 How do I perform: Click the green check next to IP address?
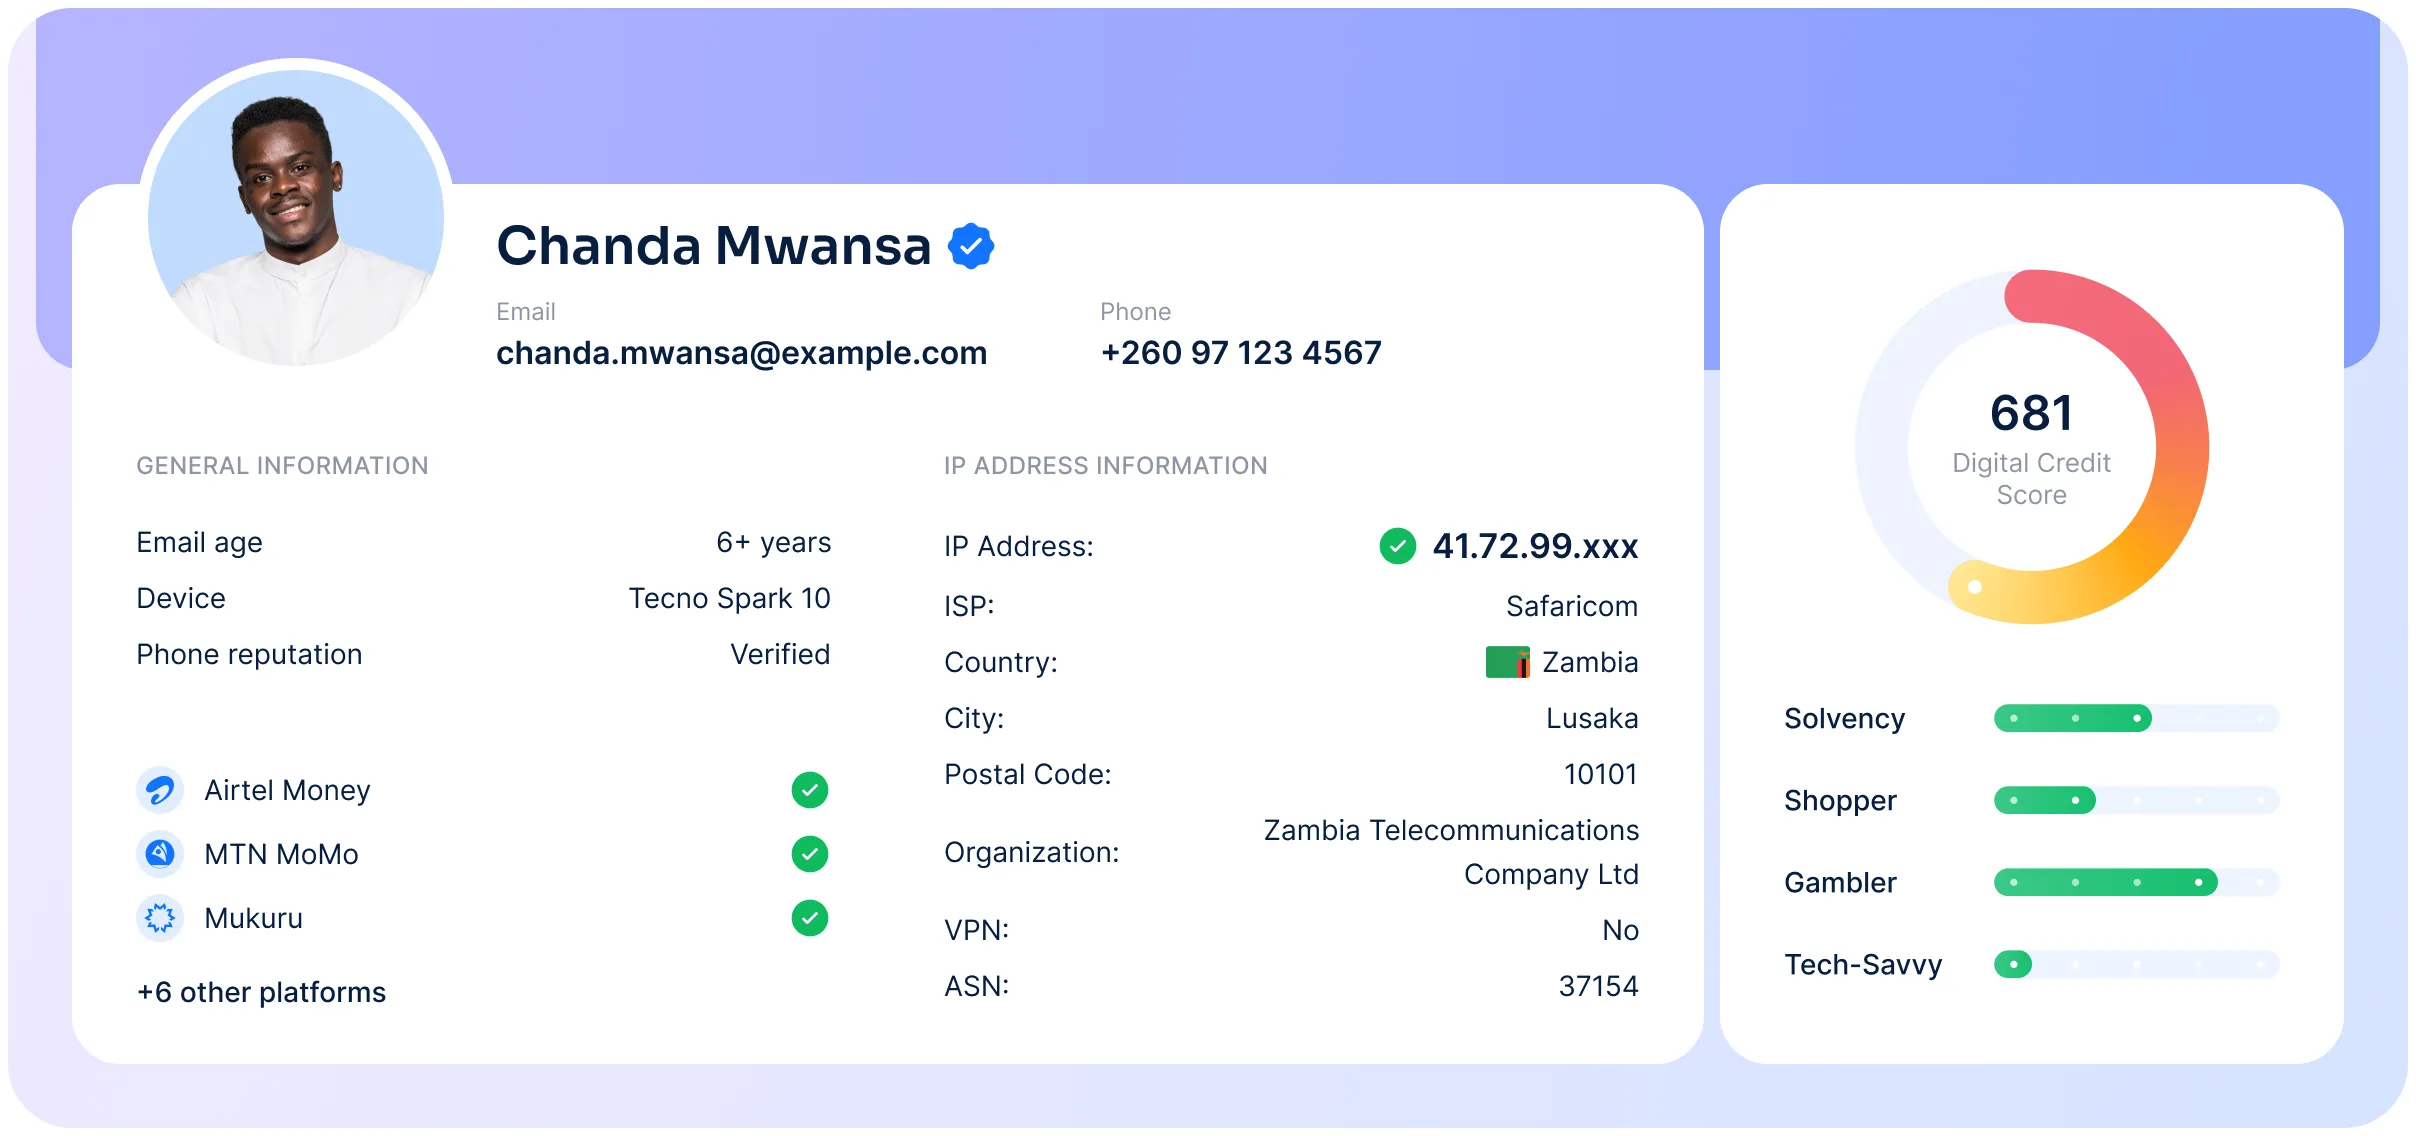(x=1398, y=546)
